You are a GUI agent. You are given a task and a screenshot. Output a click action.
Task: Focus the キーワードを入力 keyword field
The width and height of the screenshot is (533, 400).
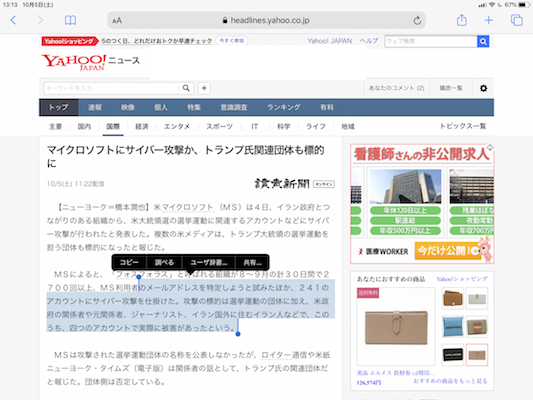point(111,88)
